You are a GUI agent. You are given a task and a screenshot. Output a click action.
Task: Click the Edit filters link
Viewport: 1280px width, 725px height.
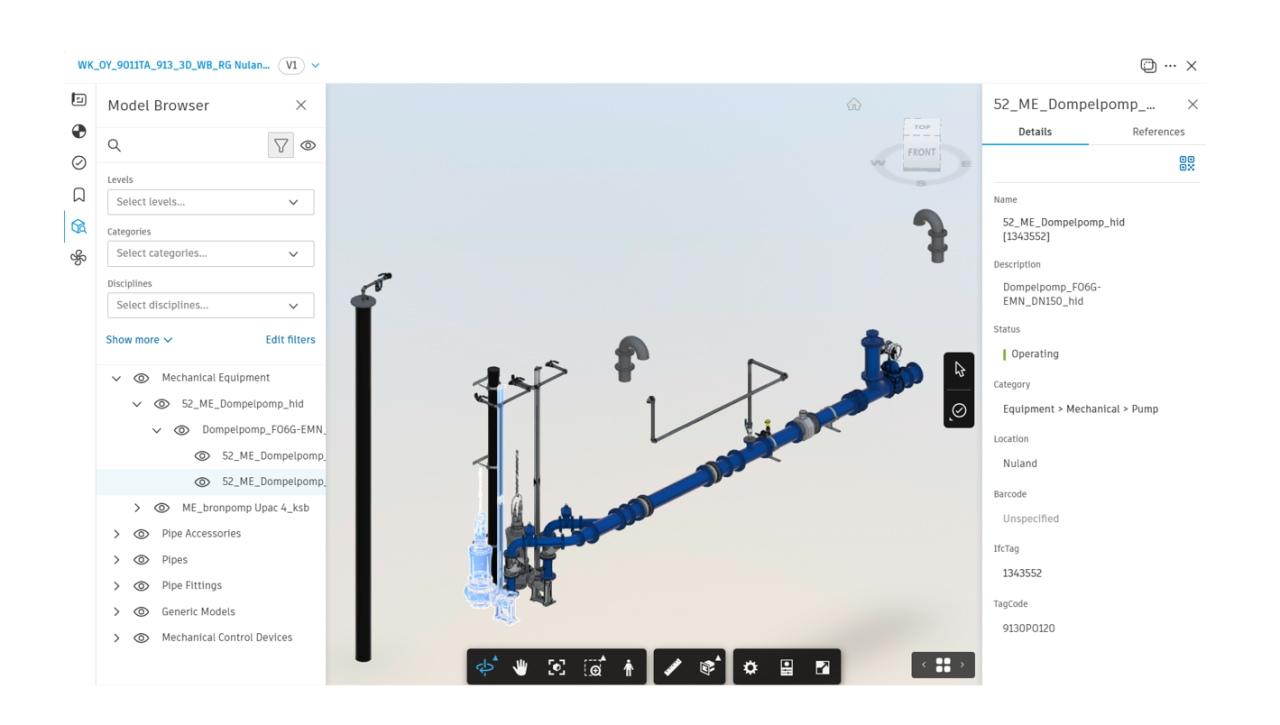click(290, 340)
